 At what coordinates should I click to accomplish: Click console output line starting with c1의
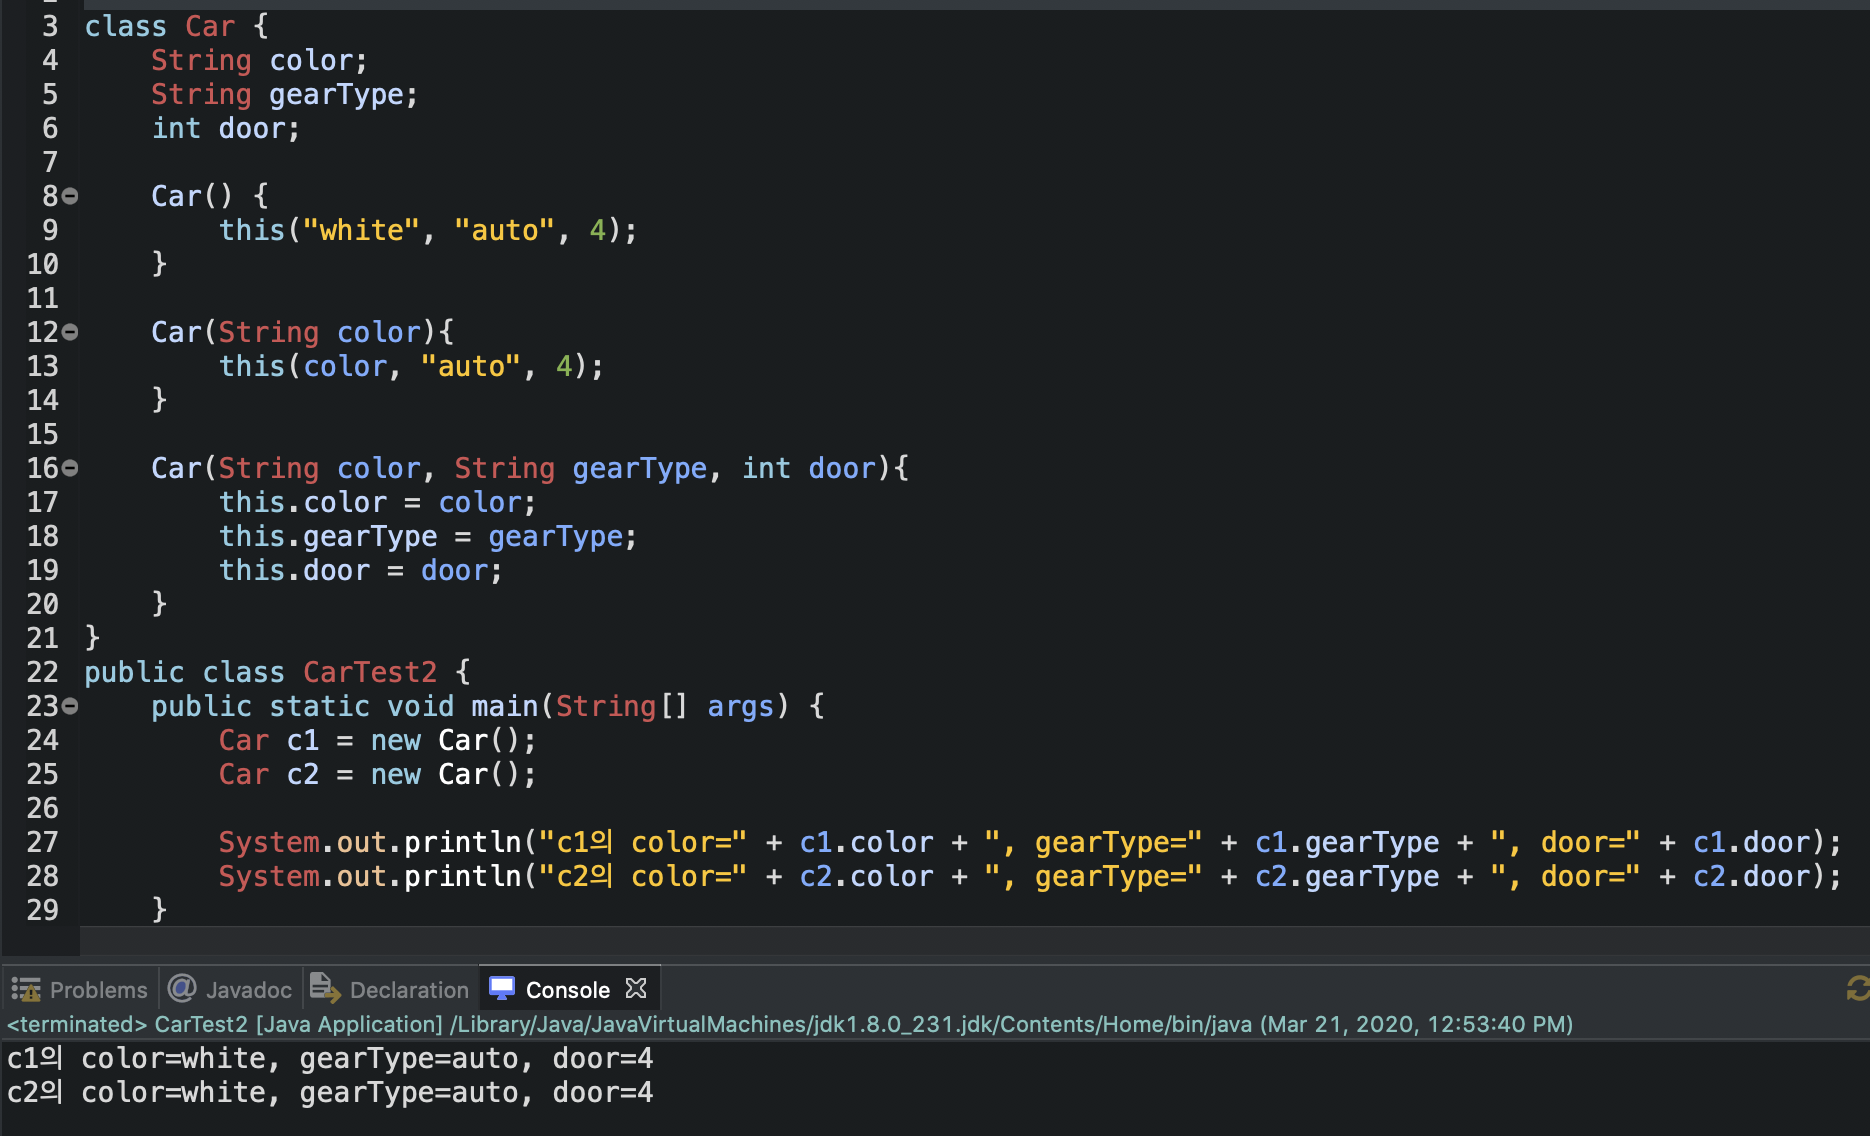pos(330,1058)
